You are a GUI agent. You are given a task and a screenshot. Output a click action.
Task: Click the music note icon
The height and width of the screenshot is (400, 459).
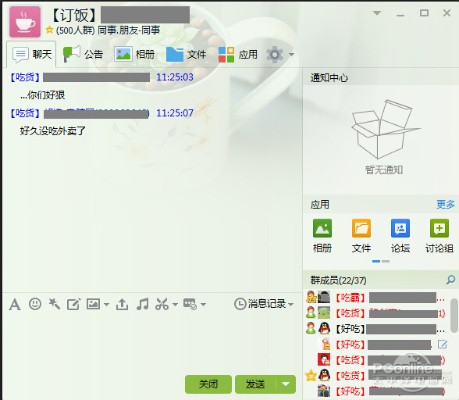[x=142, y=304]
